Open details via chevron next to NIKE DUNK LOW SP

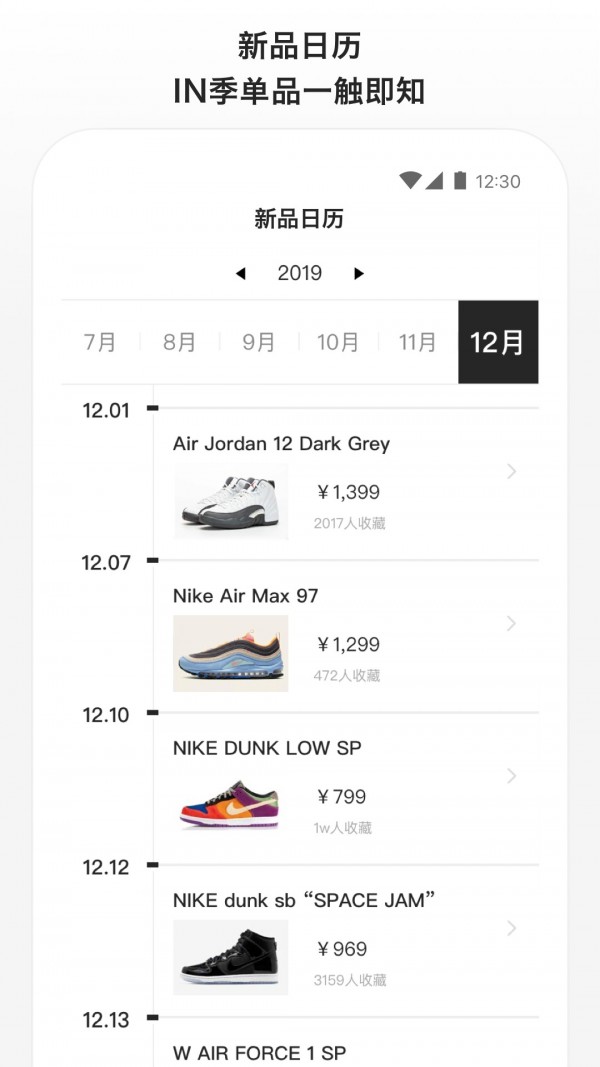coord(510,775)
